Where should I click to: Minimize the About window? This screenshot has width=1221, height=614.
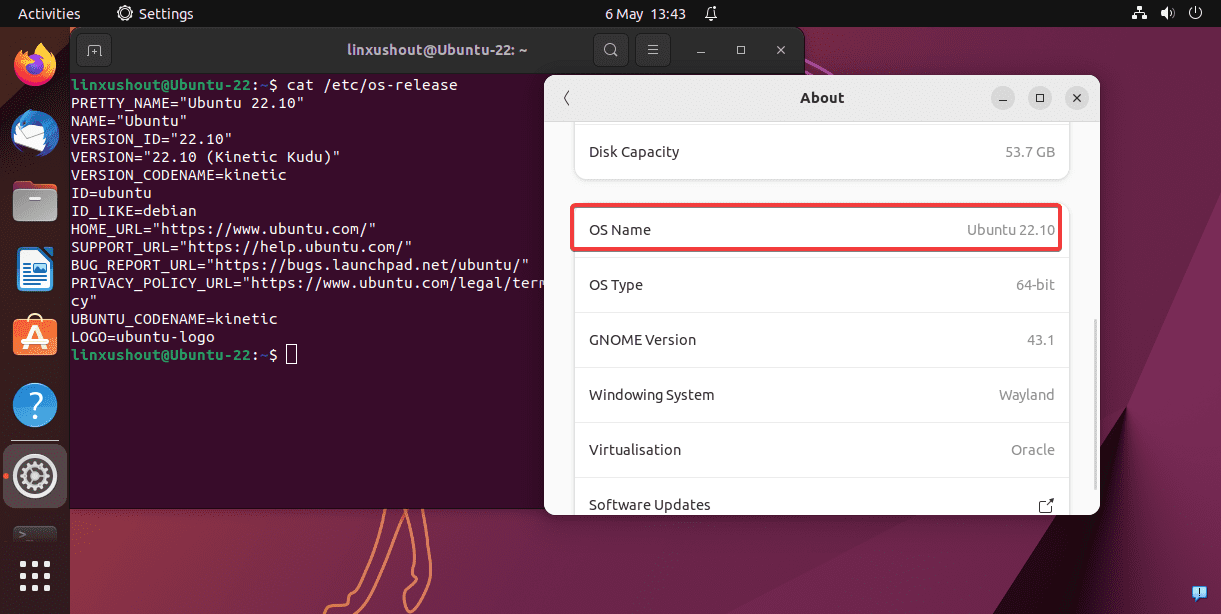(x=1004, y=98)
